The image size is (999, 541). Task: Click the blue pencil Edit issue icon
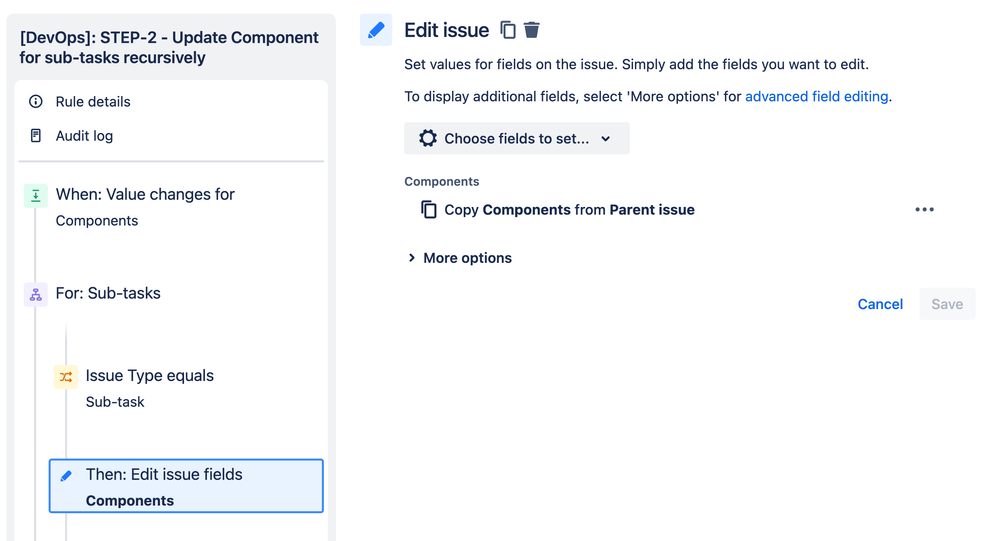(376, 30)
